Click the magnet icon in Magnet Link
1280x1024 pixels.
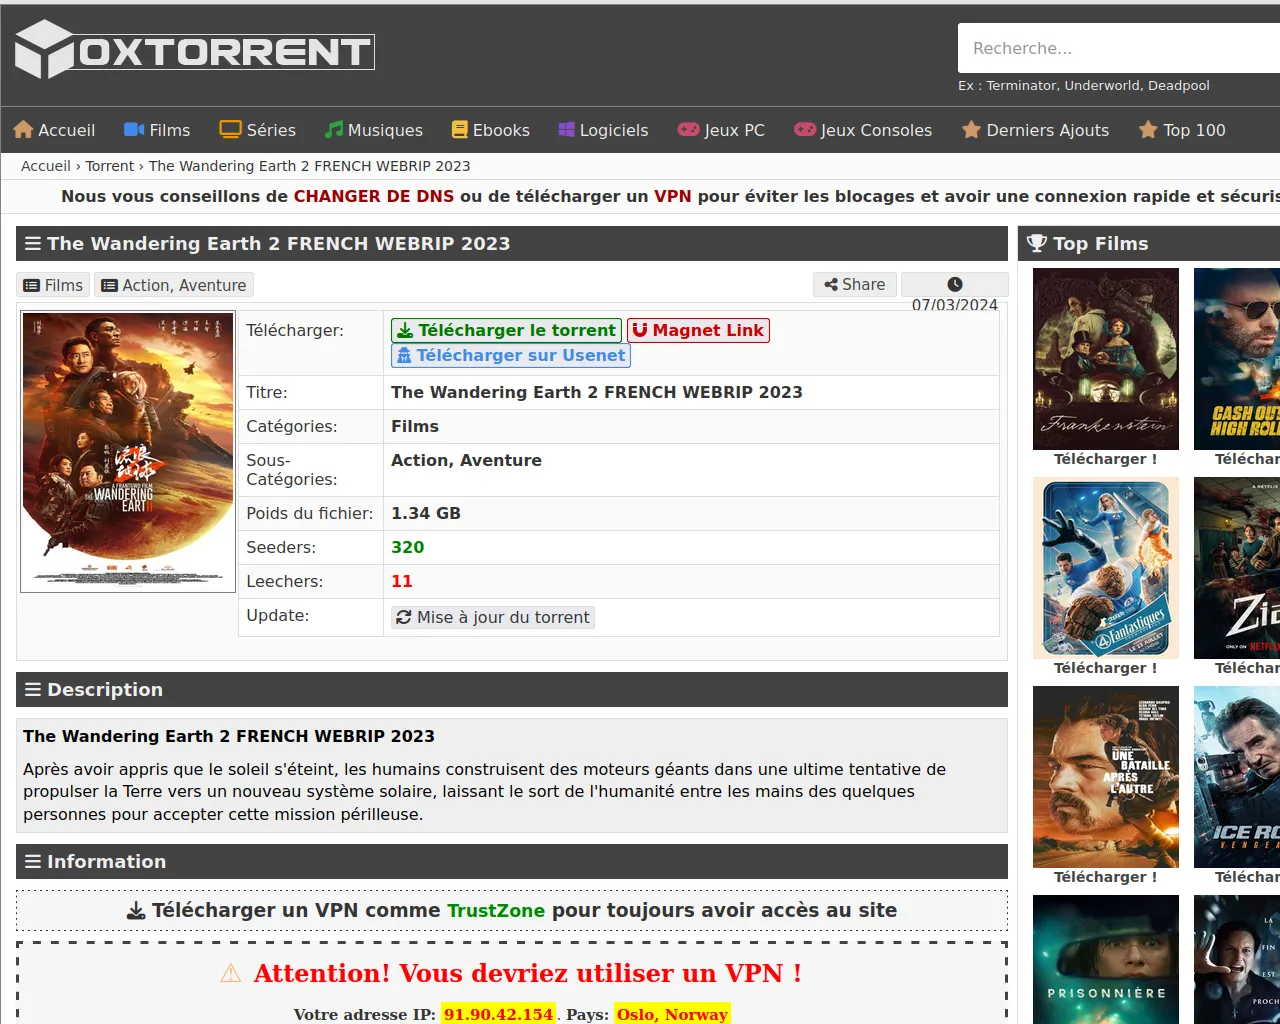click(640, 330)
